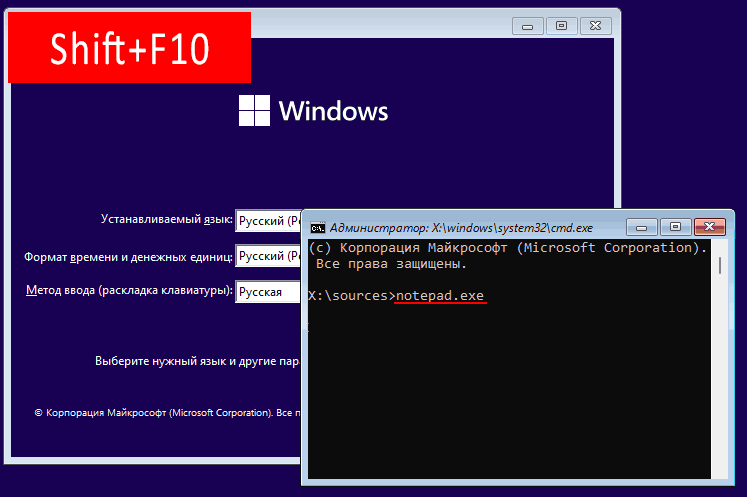Open the installed language dropdown in Setup
This screenshot has width=747, height=497.
(x=268, y=221)
